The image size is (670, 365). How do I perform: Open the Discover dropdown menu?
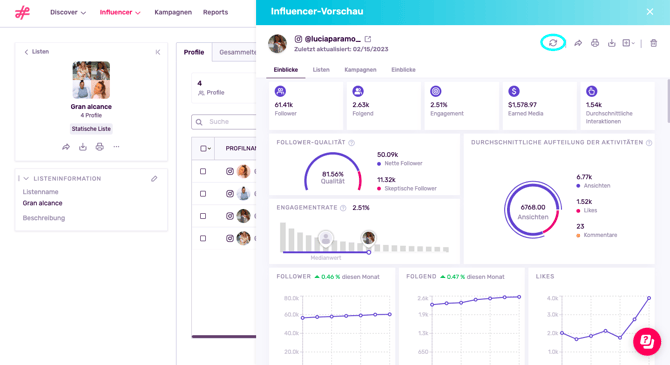(x=68, y=12)
